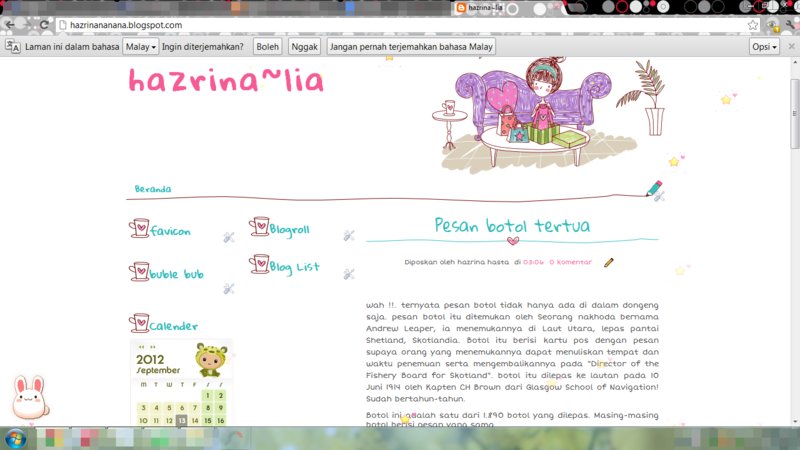The width and height of the screenshot is (800, 450).
Task: Click the pencil edit-post icon after komentar
Action: [x=609, y=263]
